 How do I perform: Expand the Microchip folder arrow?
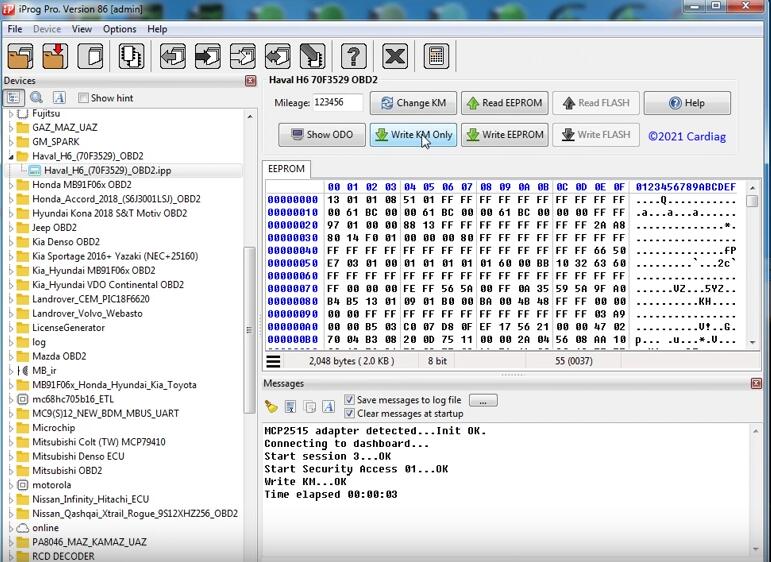click(x=11, y=428)
